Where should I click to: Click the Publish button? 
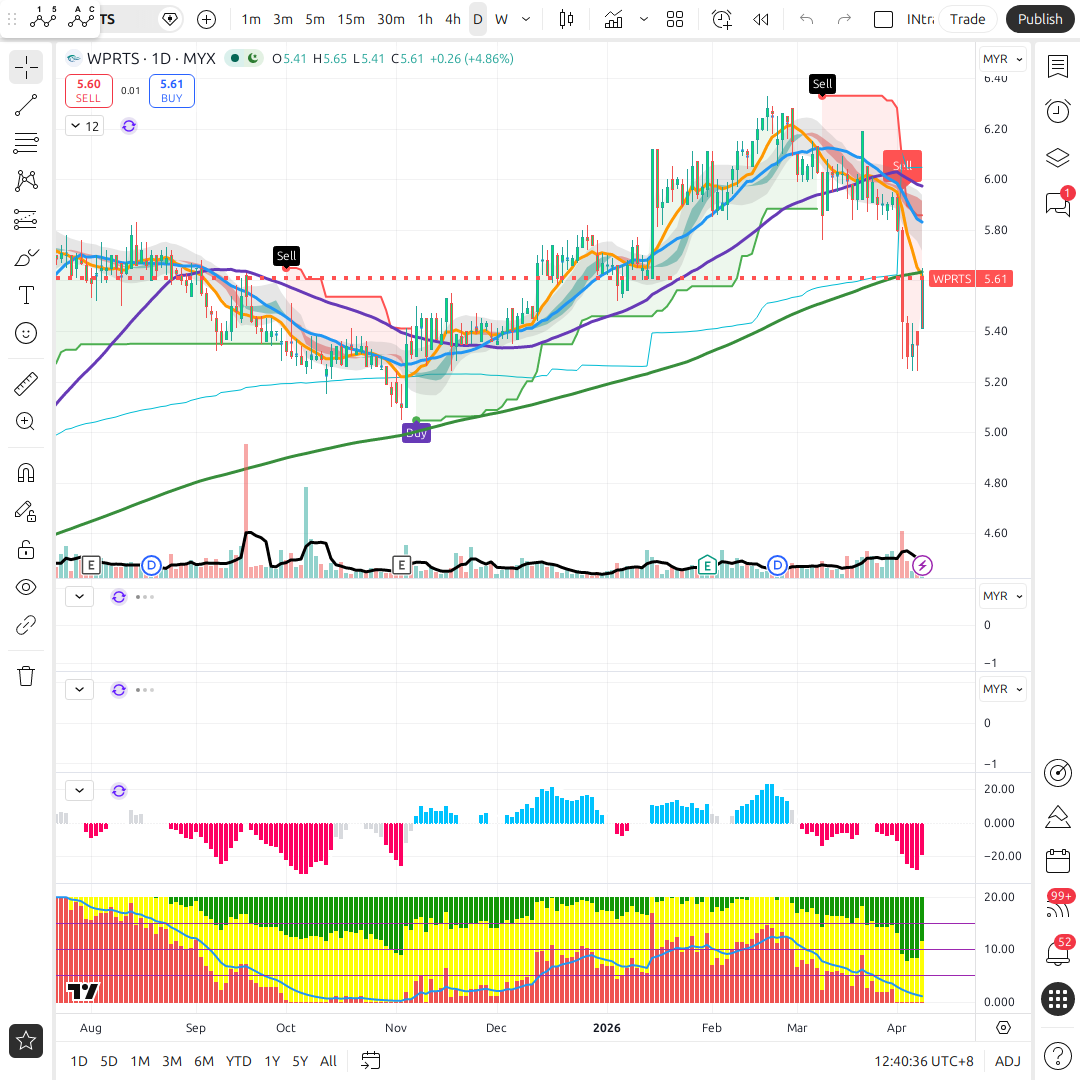click(1040, 19)
